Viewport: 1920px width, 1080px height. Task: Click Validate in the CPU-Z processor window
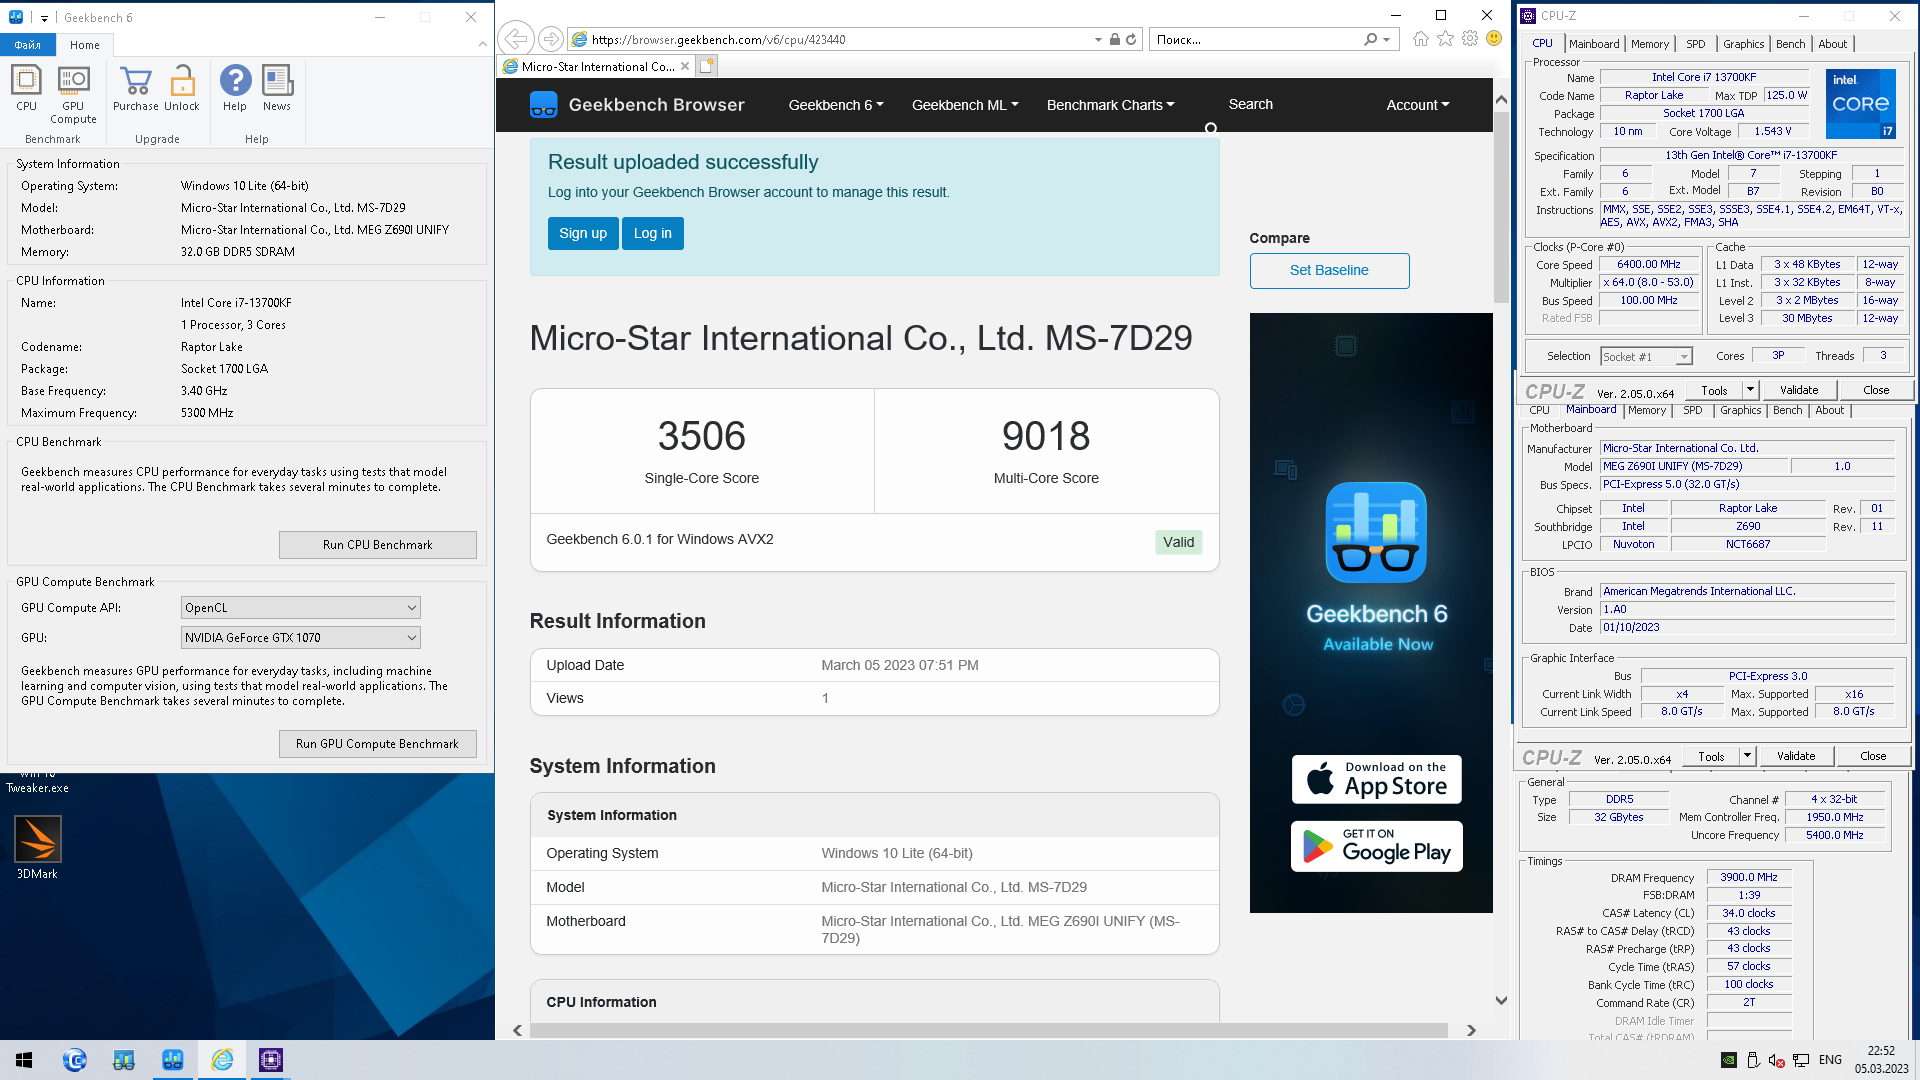[x=1799, y=390]
